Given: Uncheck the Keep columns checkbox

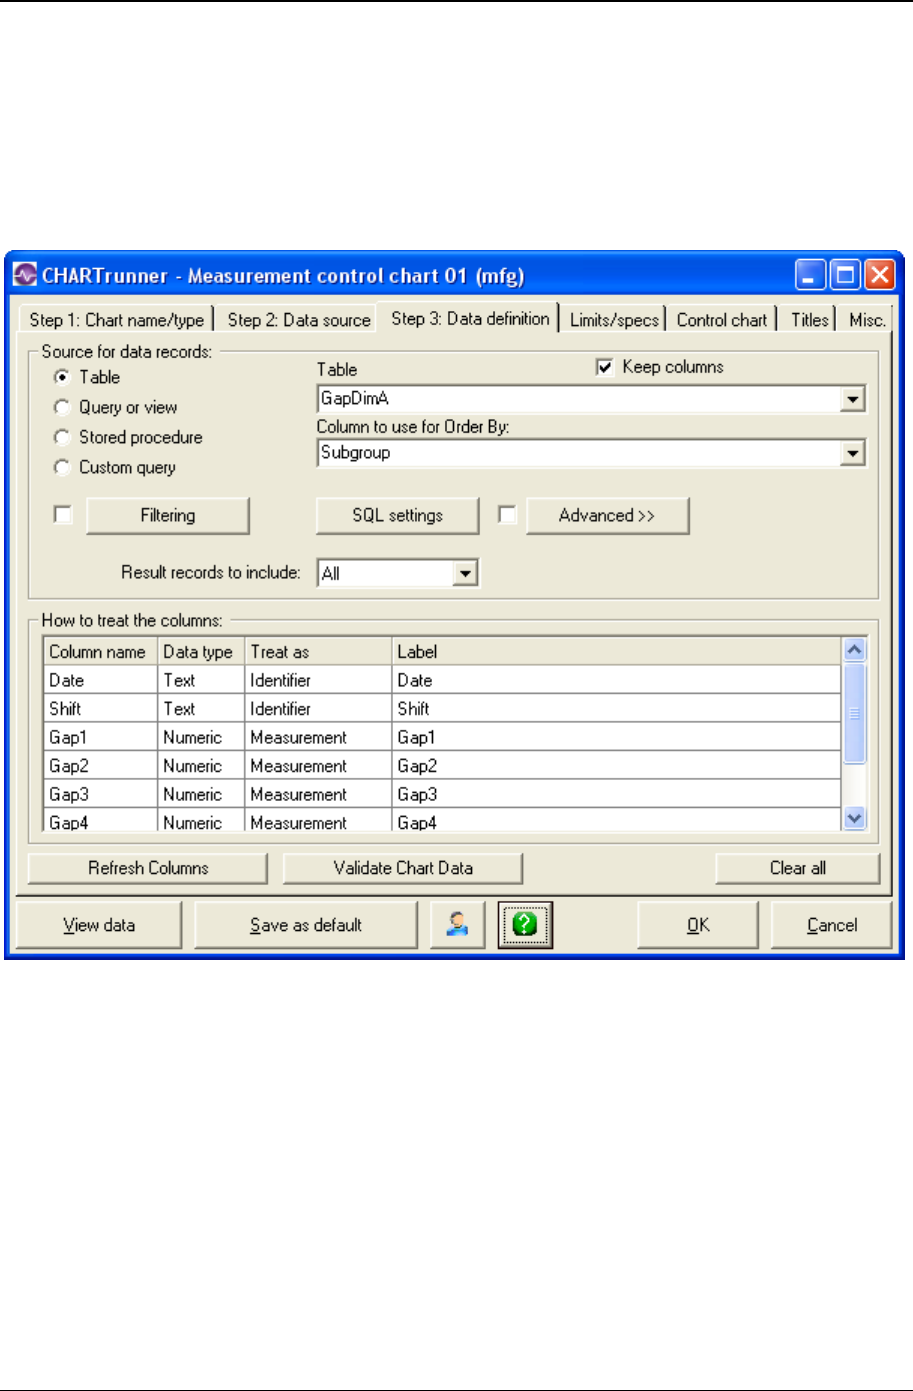Looking at the screenshot, I should click(x=604, y=367).
